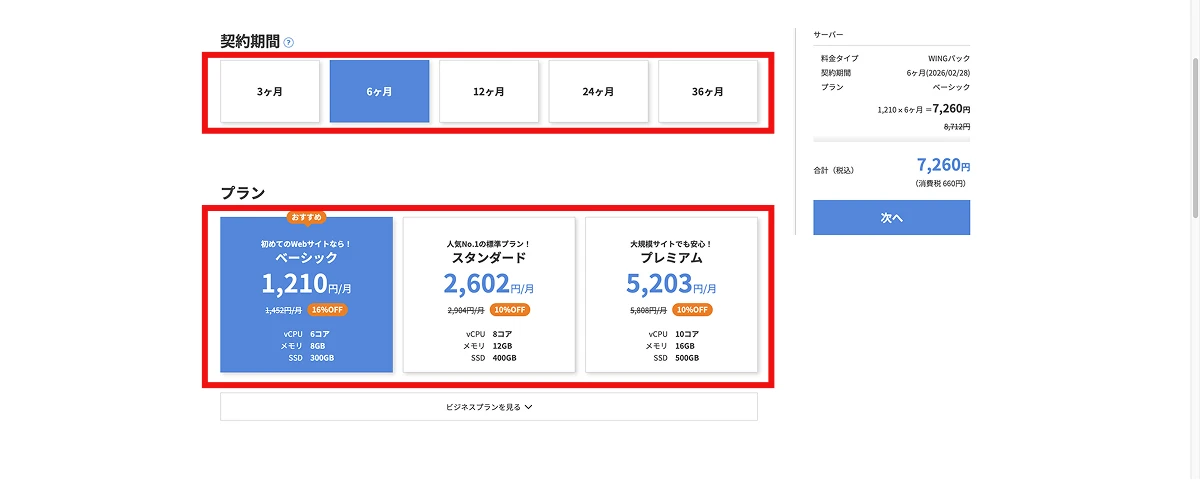
Task: Click the プラン section heading
Action: point(243,193)
